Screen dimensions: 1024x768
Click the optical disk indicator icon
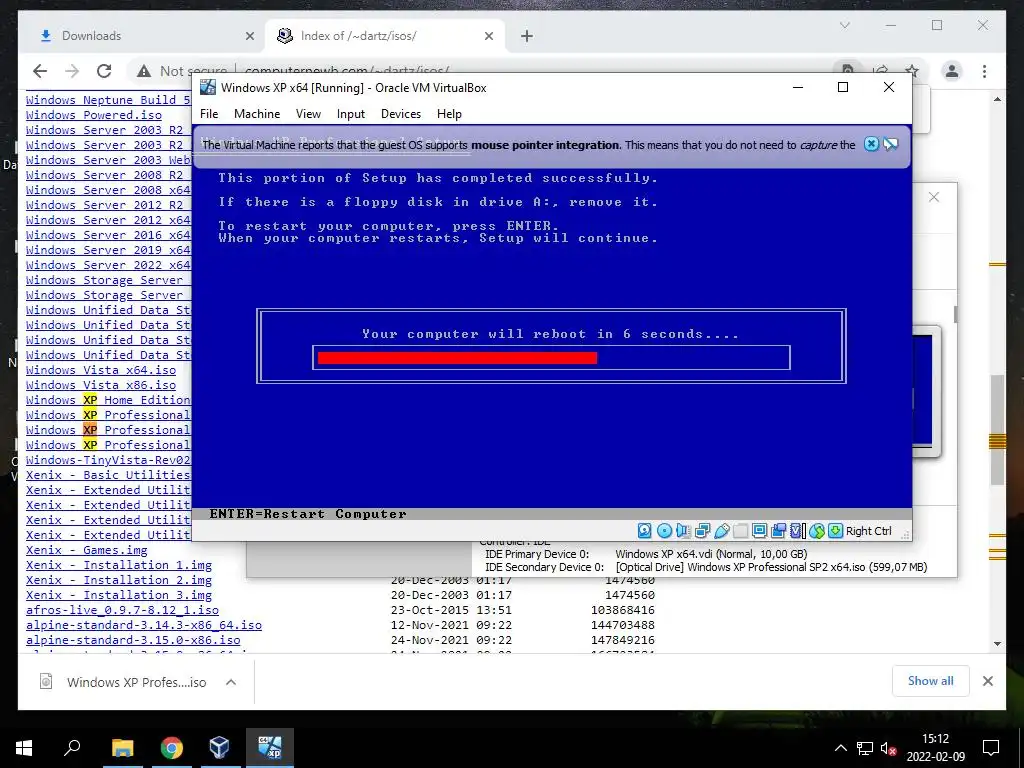point(664,531)
